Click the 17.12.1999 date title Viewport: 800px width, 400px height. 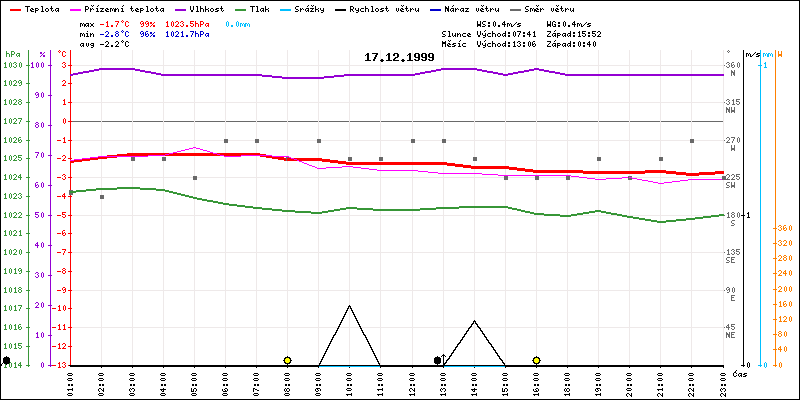(x=399, y=58)
